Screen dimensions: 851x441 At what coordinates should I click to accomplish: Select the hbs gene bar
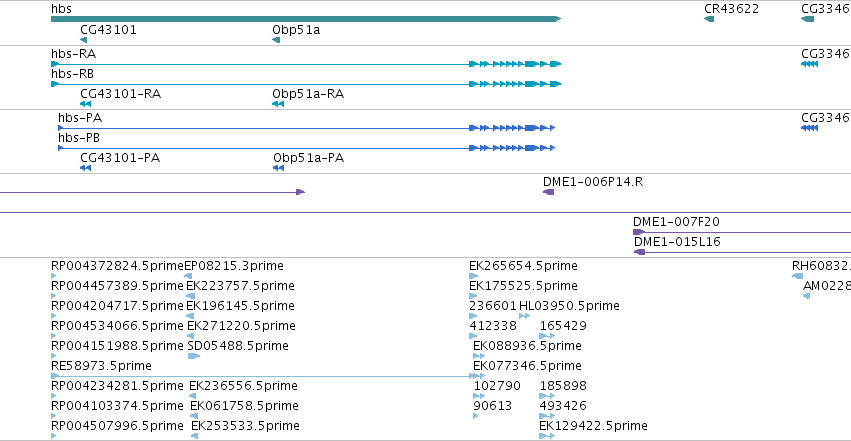coord(306,19)
